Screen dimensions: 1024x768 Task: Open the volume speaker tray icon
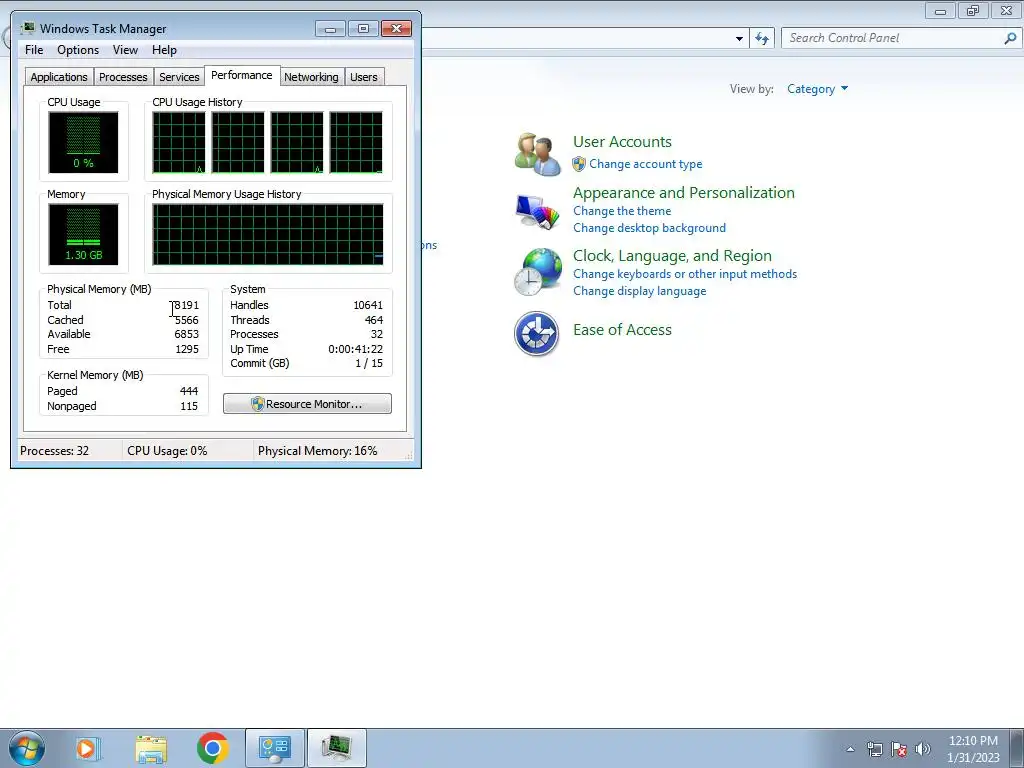[923, 749]
